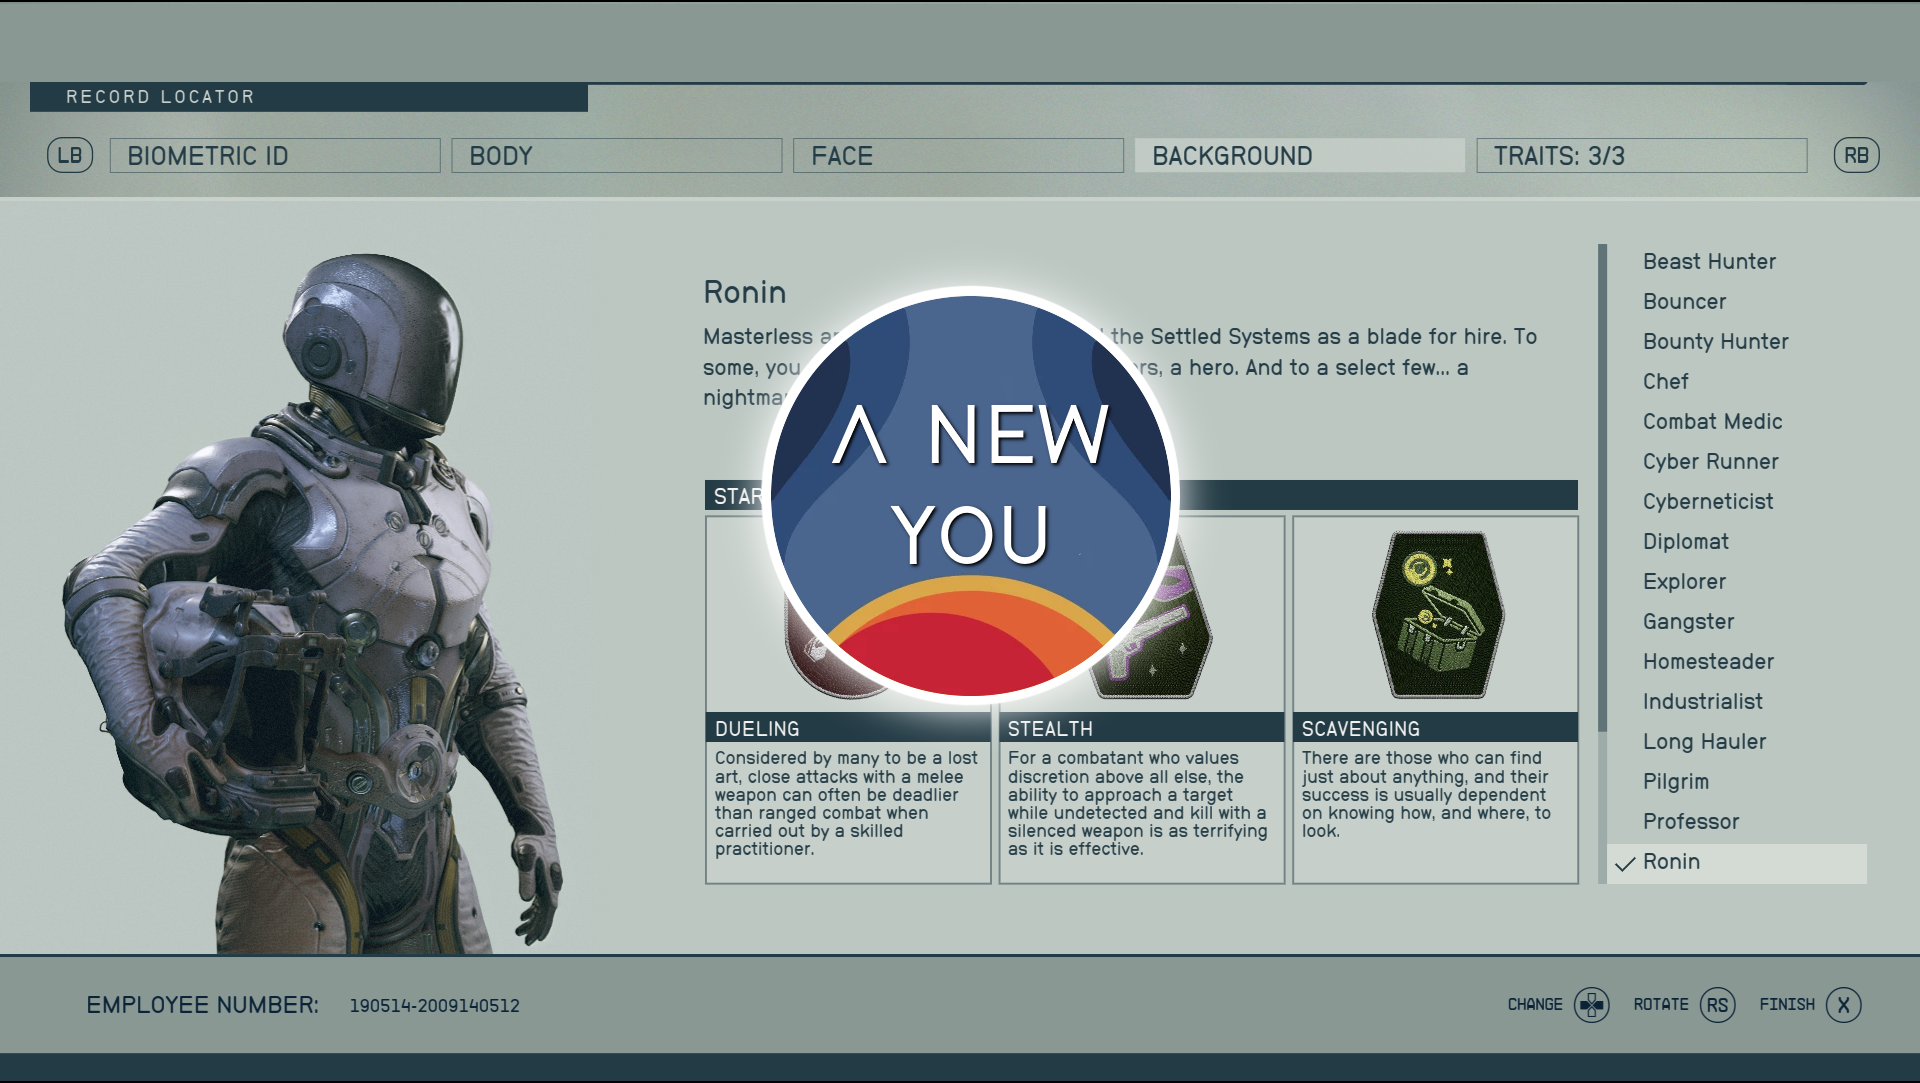Select the Background tab

coord(1300,156)
